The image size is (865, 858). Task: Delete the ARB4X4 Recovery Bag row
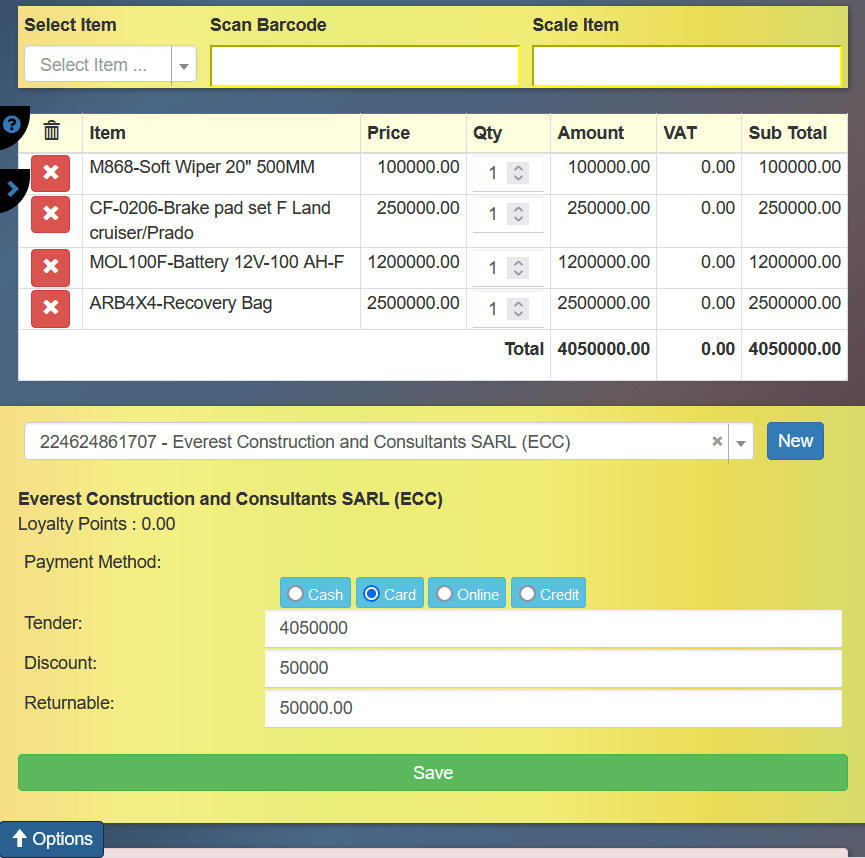(x=50, y=309)
